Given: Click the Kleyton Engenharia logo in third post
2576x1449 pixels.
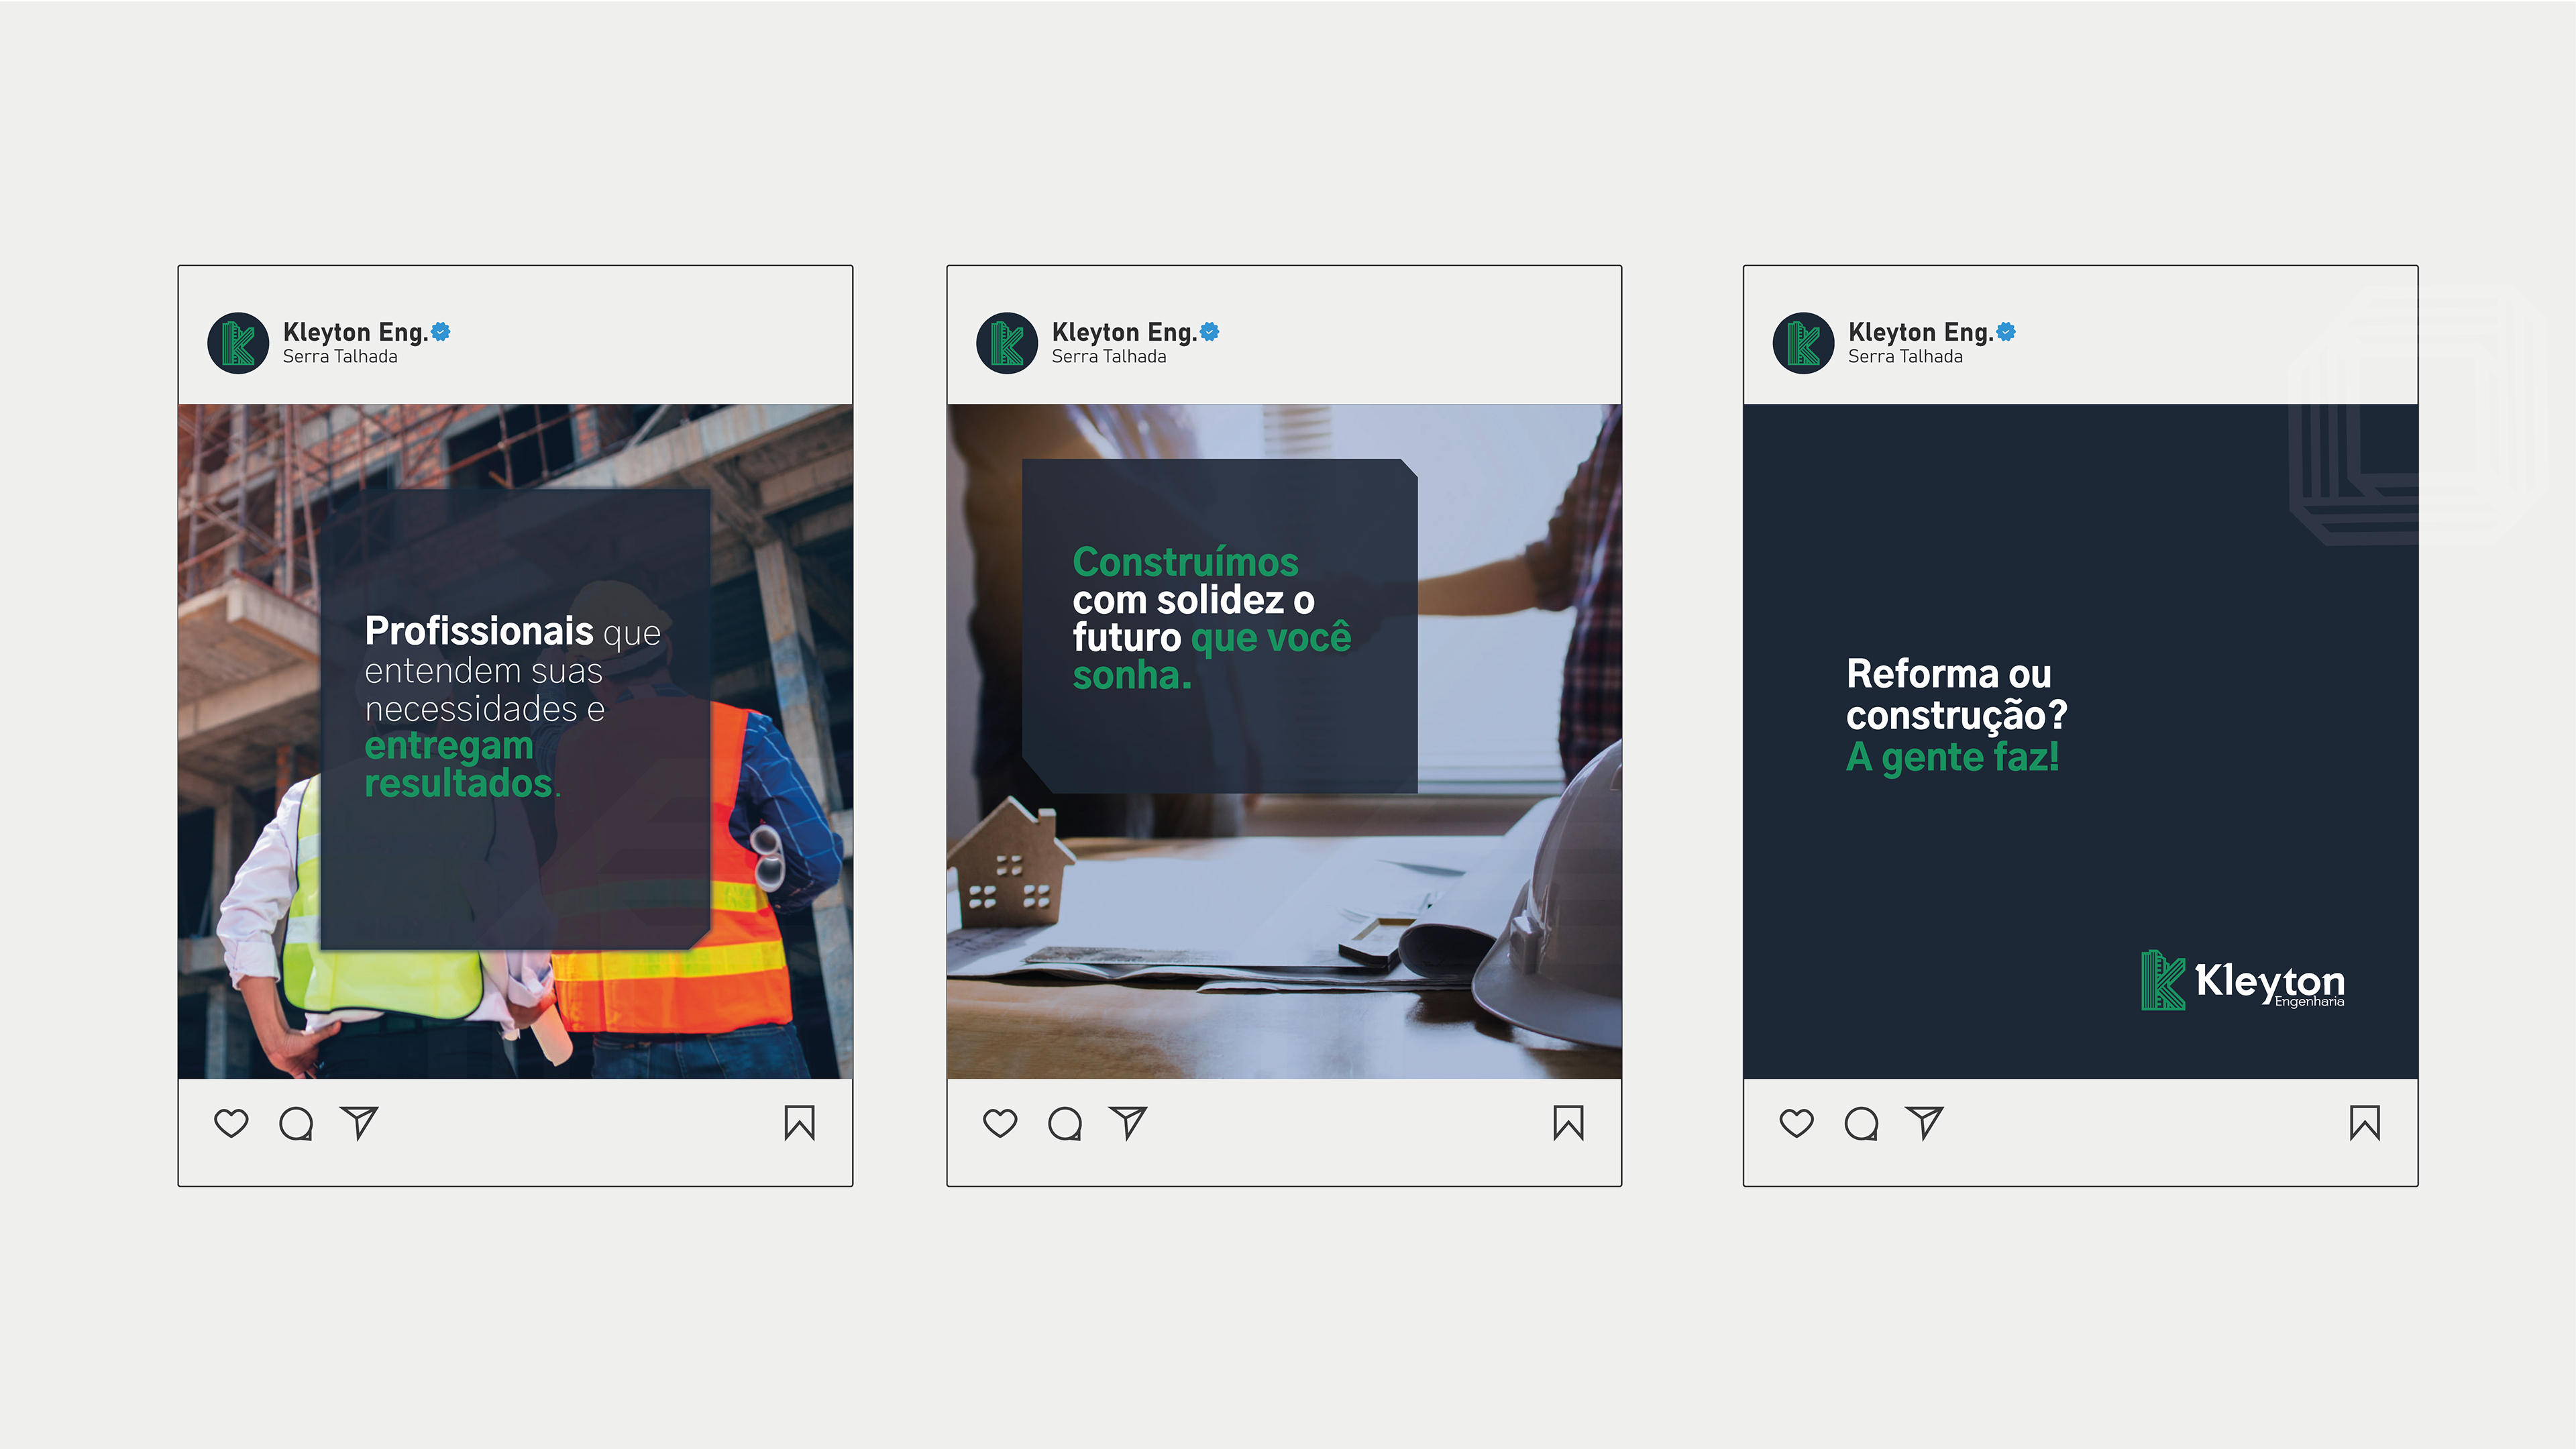Looking at the screenshot, I should tap(2242, 981).
